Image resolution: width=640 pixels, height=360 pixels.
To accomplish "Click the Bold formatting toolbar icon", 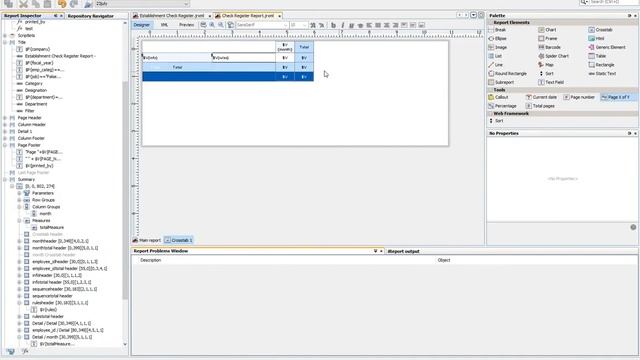I will [333, 25].
